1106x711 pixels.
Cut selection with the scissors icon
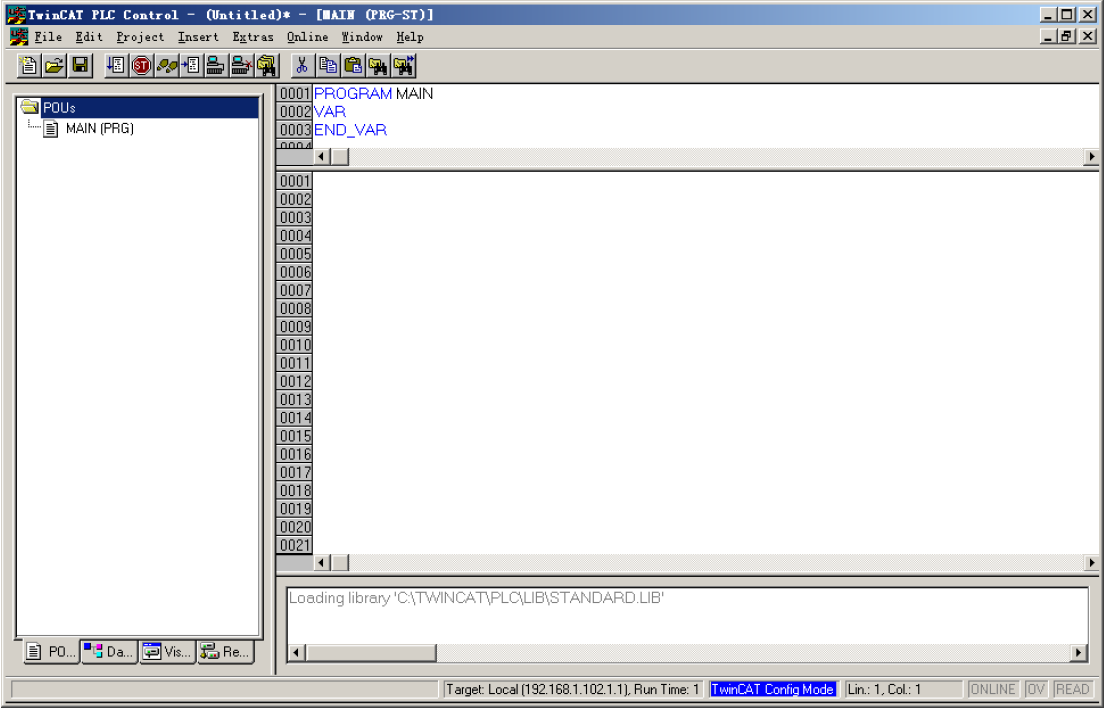[x=302, y=66]
